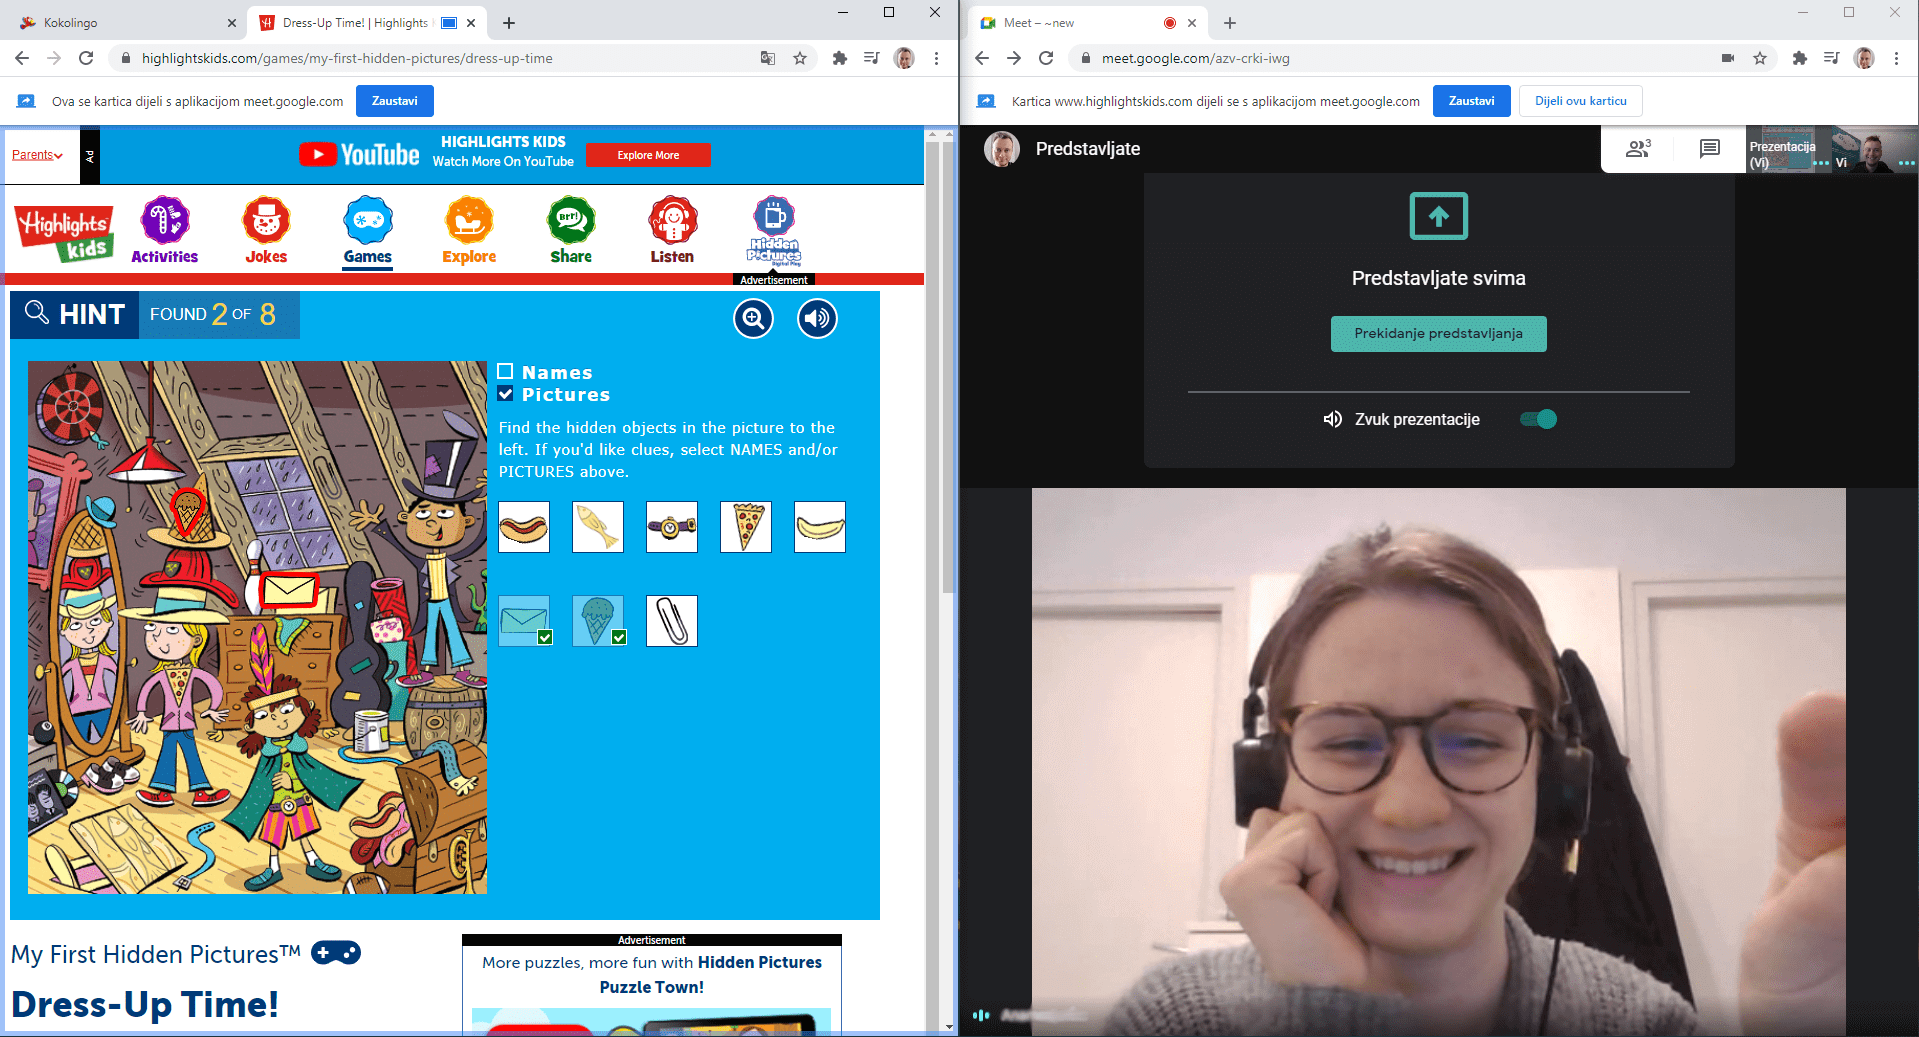Click Zaustavi in Meet window sharing bar
Image resolution: width=1919 pixels, height=1037 pixels.
[x=1472, y=101]
